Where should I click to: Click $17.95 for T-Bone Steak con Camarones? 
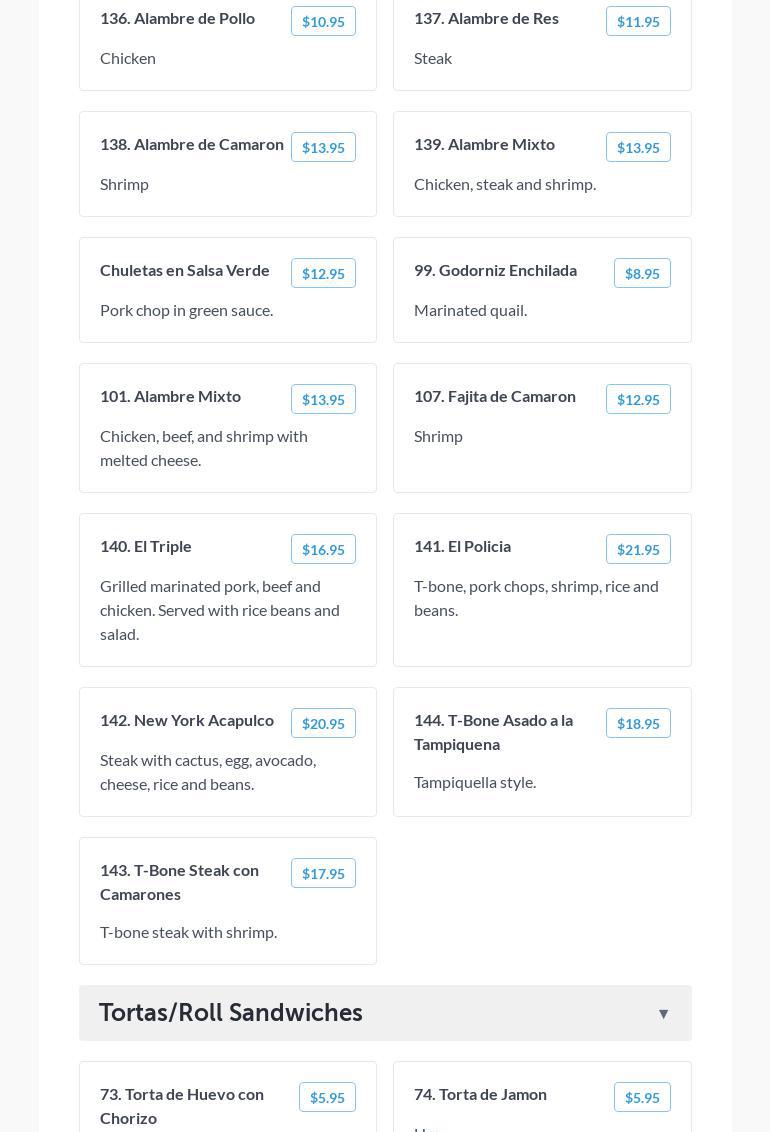click(x=323, y=874)
